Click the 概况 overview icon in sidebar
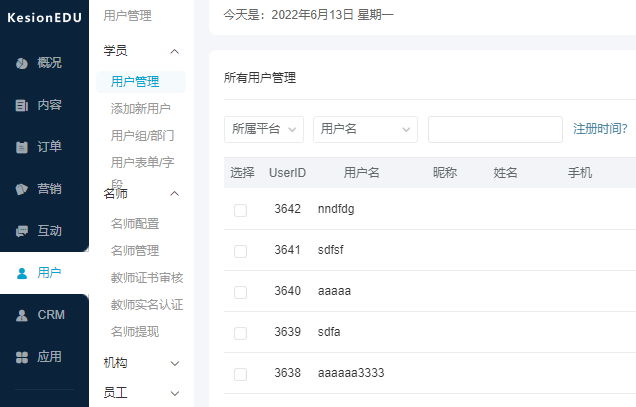The height and width of the screenshot is (407, 636). pos(22,63)
